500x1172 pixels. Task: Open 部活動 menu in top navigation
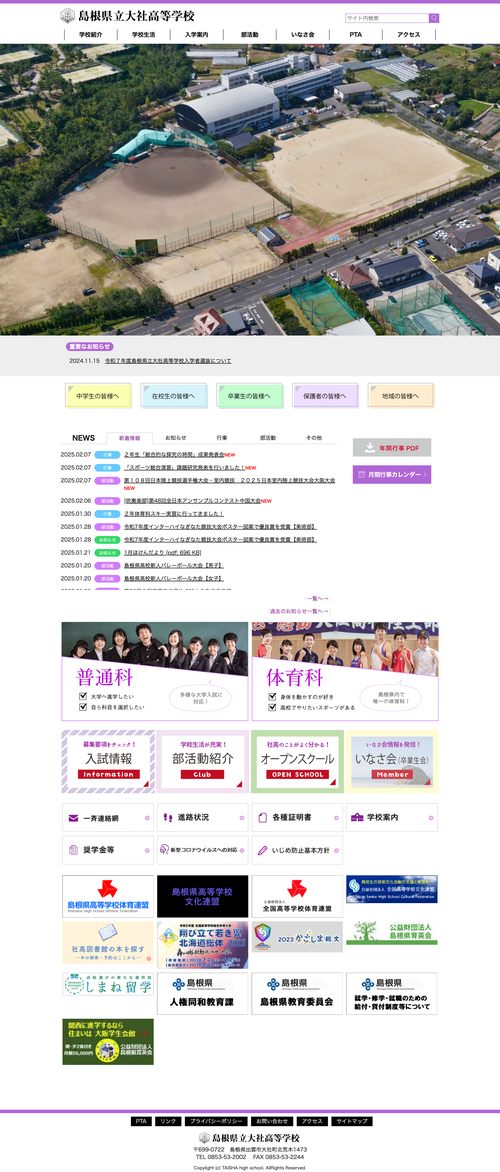(x=250, y=34)
